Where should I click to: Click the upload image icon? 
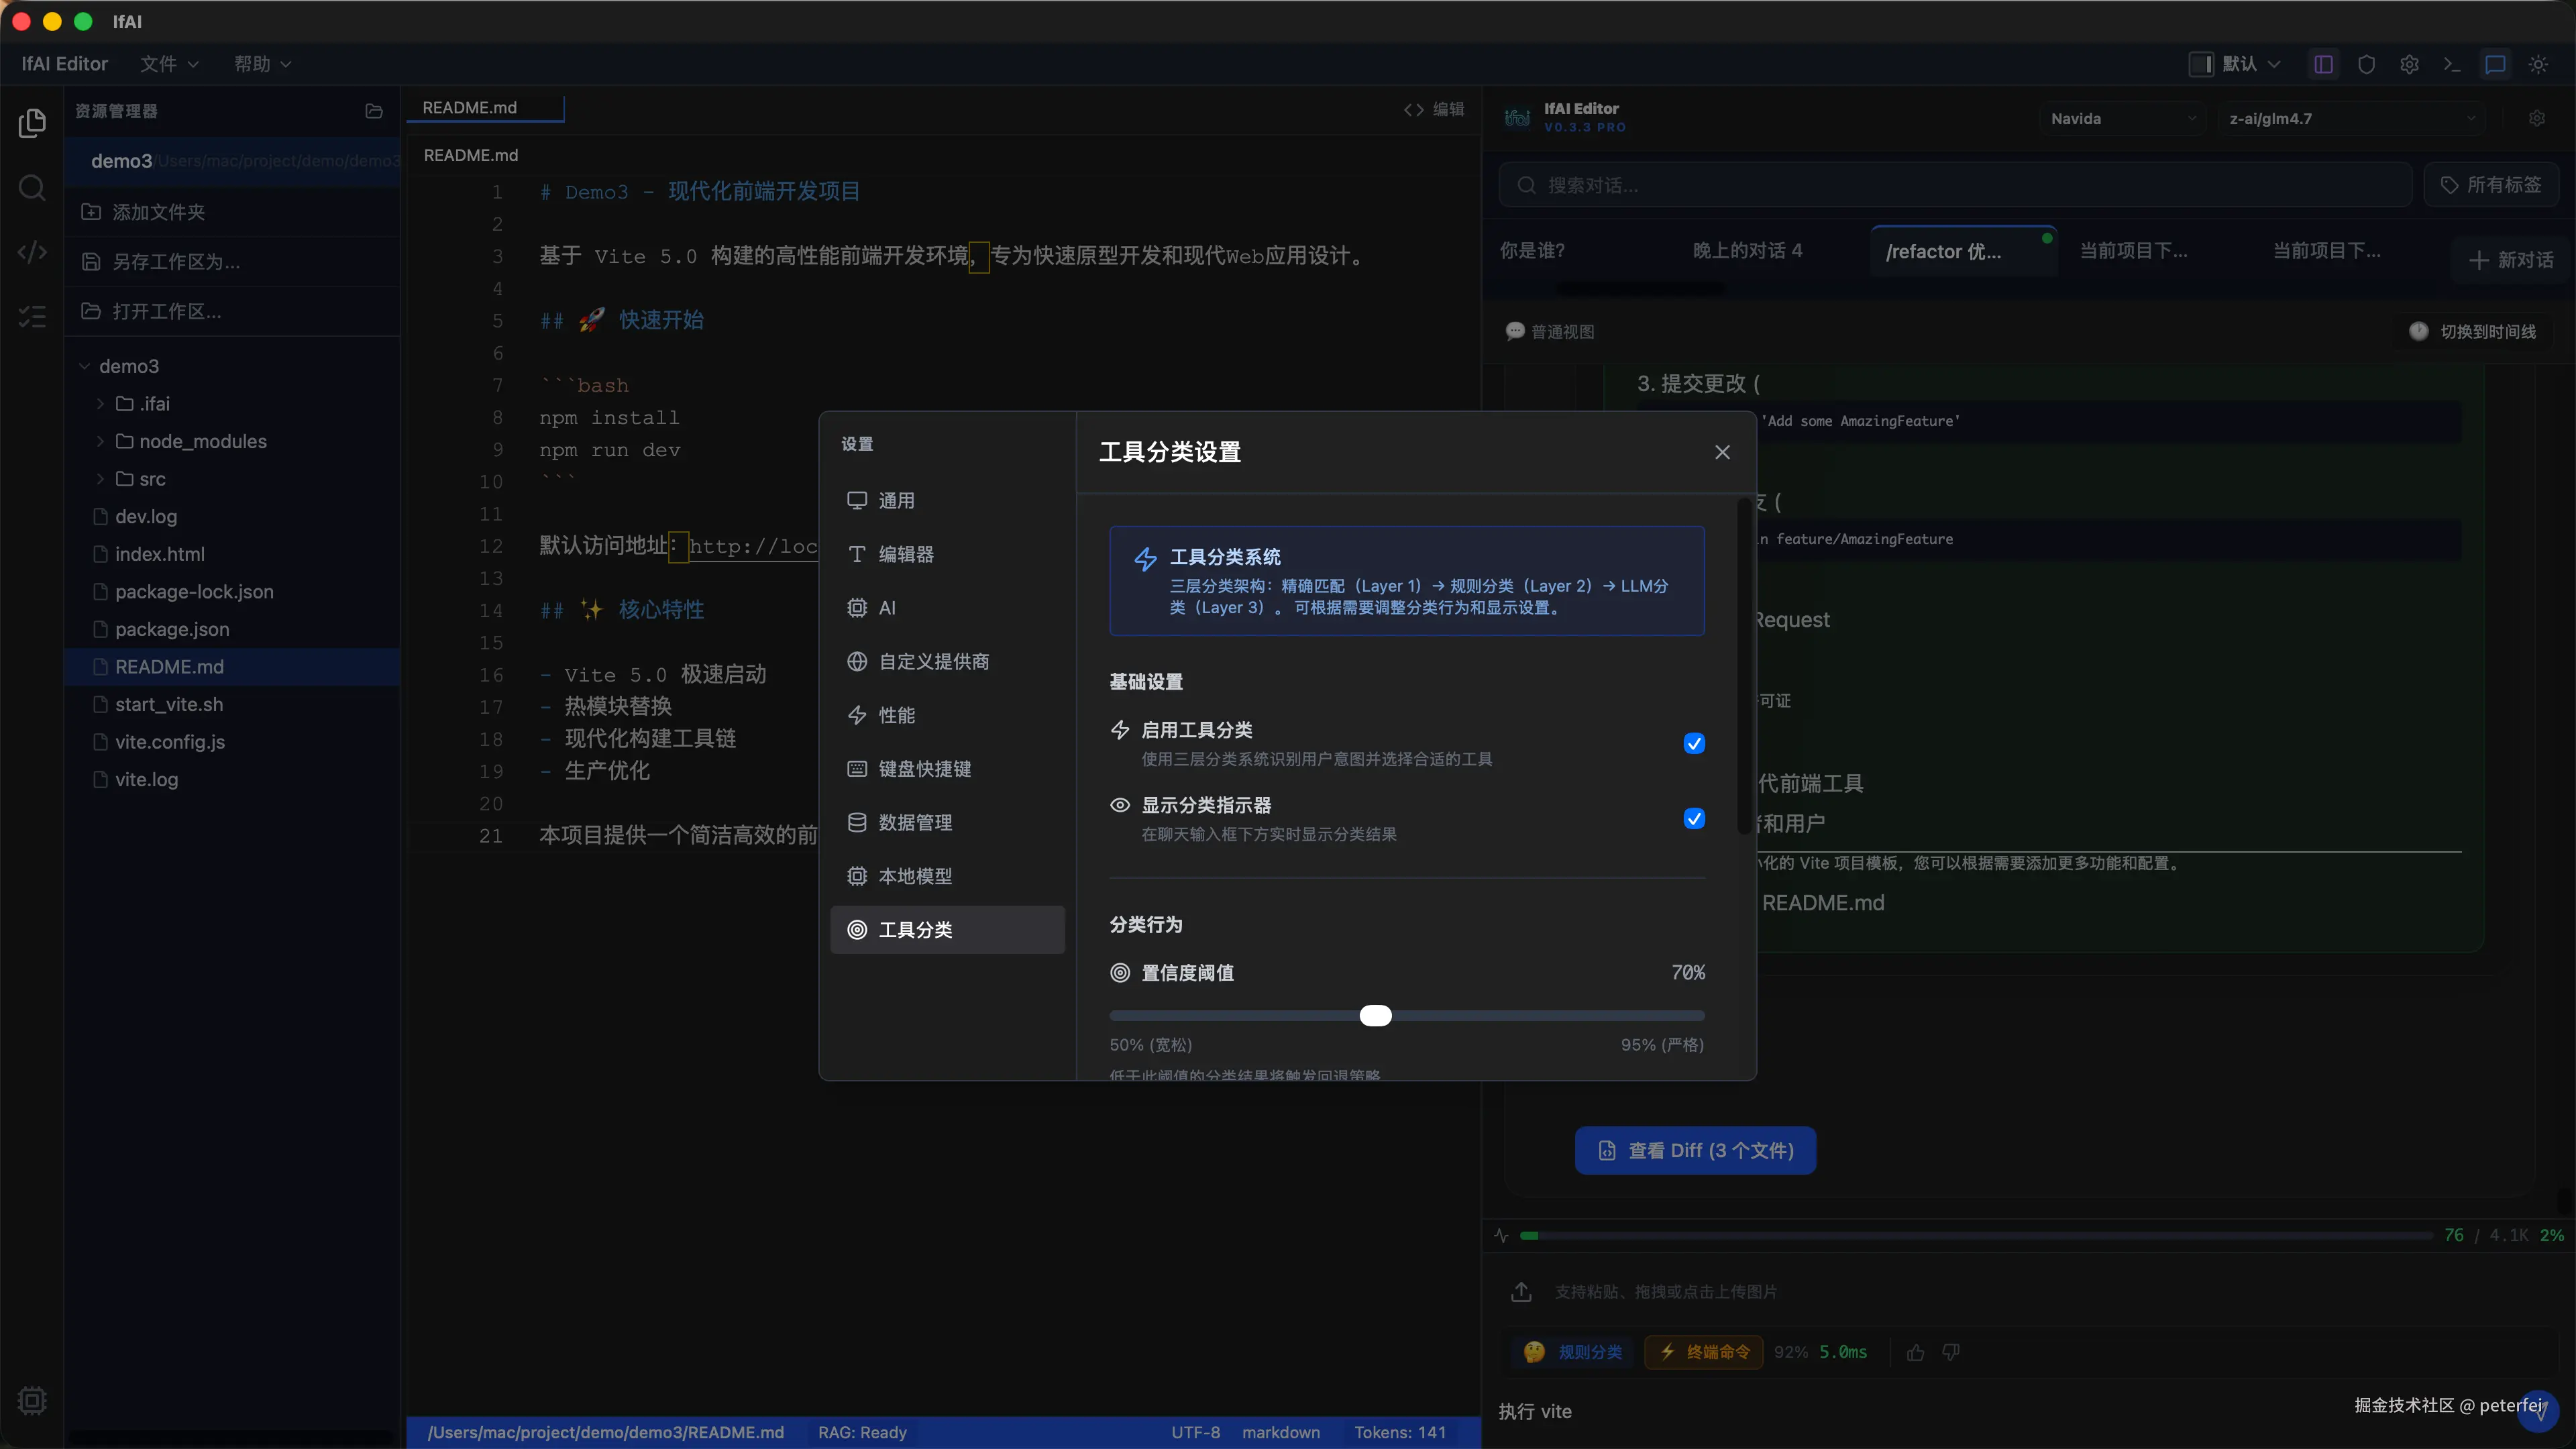(1521, 1292)
